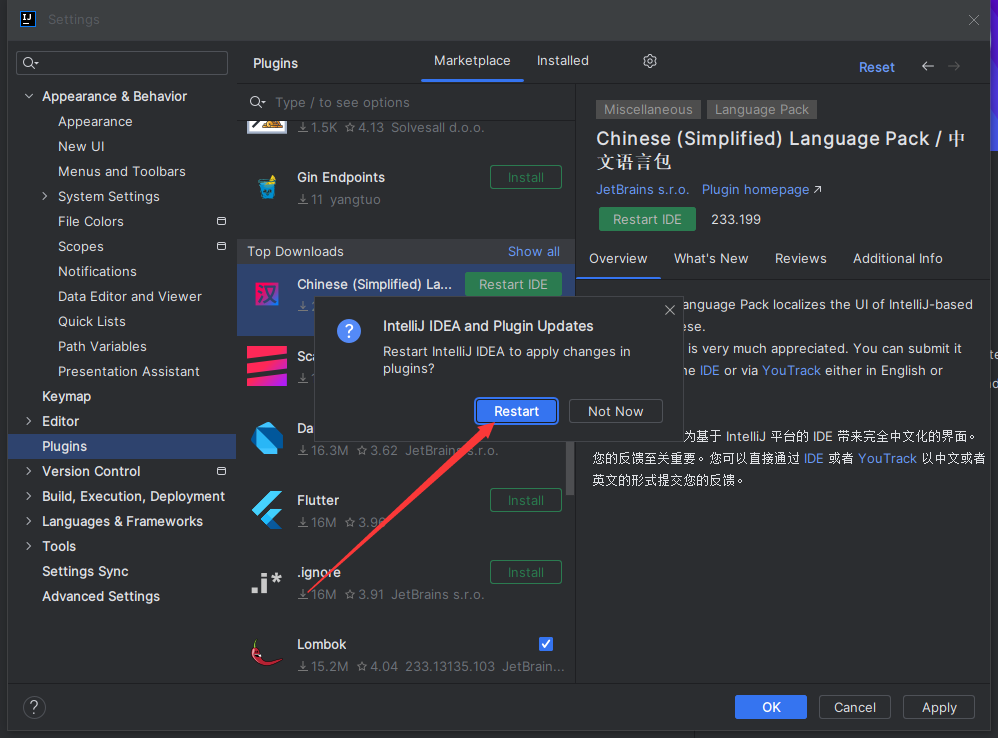Click Restart IDE in plugin list row
998x738 pixels.
click(x=513, y=284)
